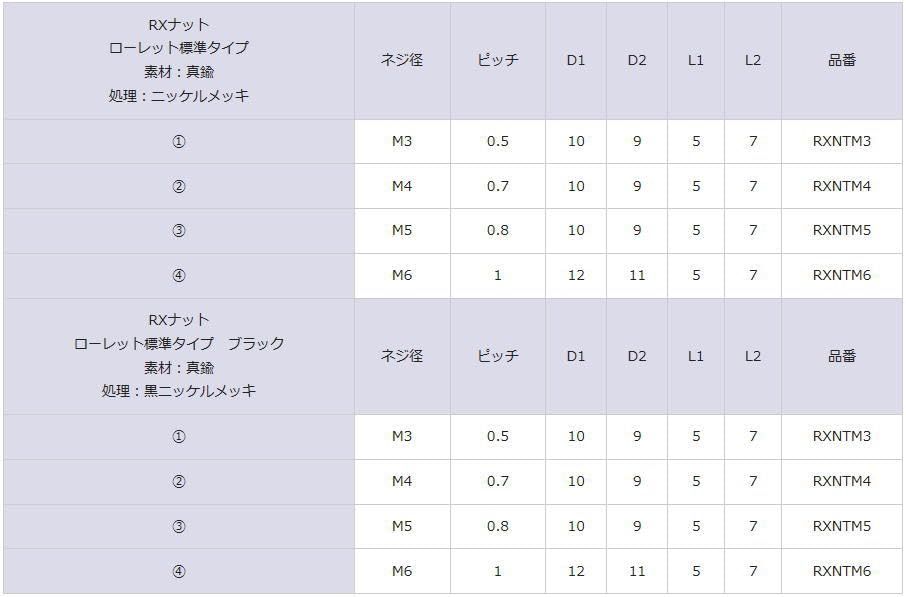Viewport: 906px width, 597px height.
Task: Click the 0.7 pitch value in the top table
Action: point(497,186)
